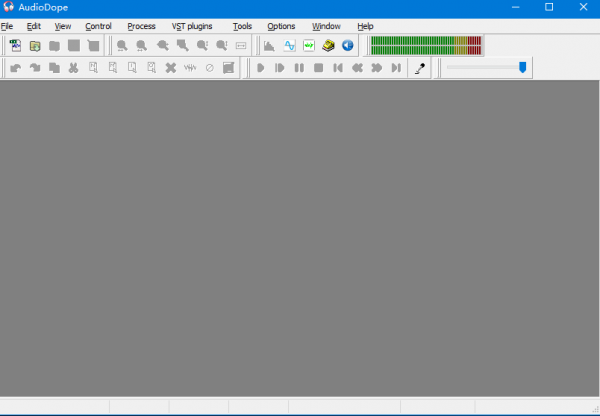Click the waveform Trim icon
This screenshot has width=600, height=416.
pos(190,68)
